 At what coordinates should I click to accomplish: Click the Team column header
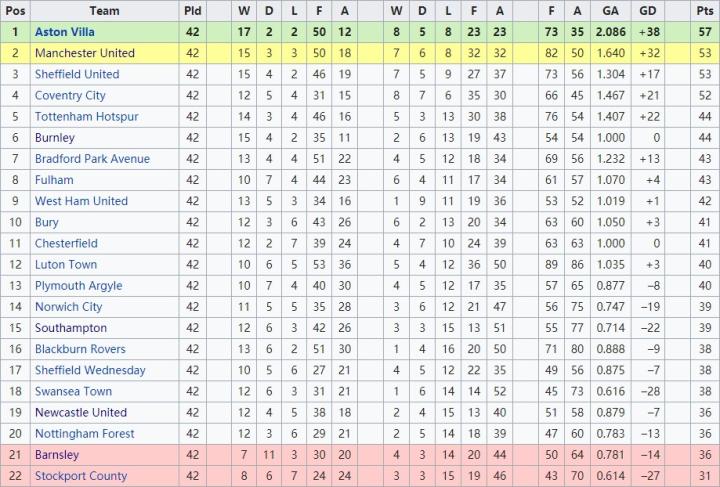coord(104,11)
